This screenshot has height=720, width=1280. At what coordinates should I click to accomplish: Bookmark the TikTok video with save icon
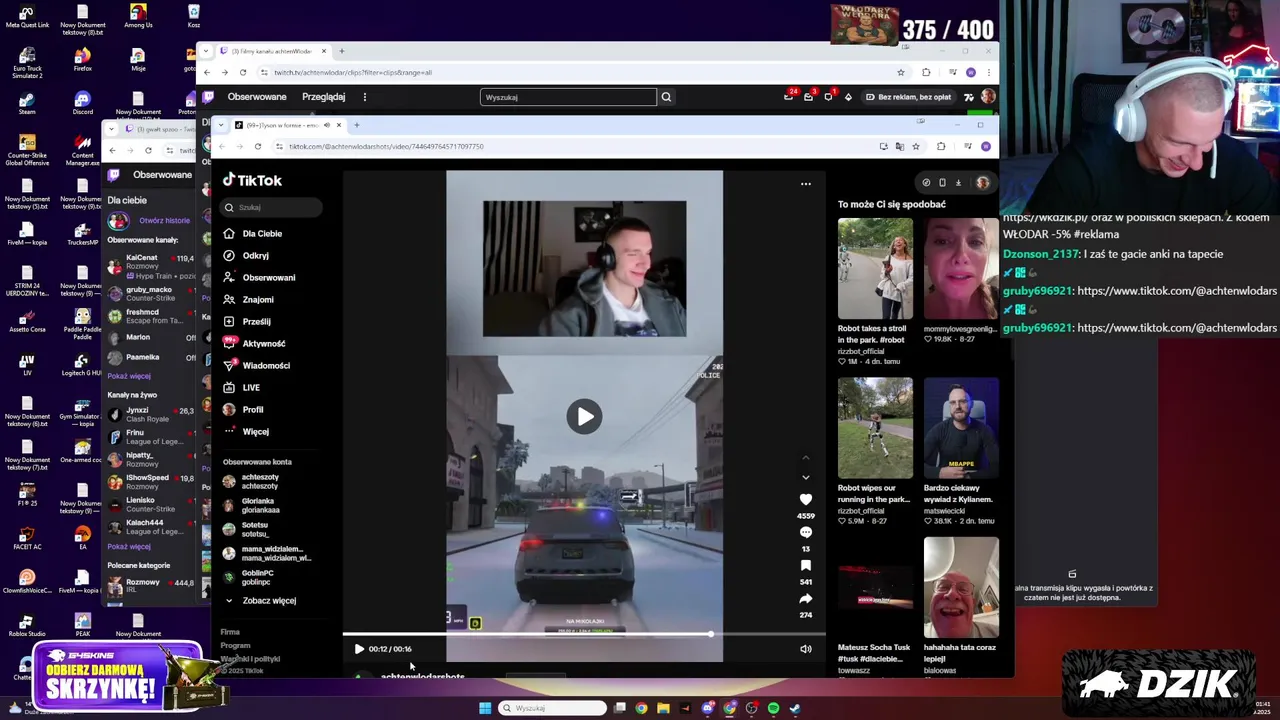coord(806,565)
